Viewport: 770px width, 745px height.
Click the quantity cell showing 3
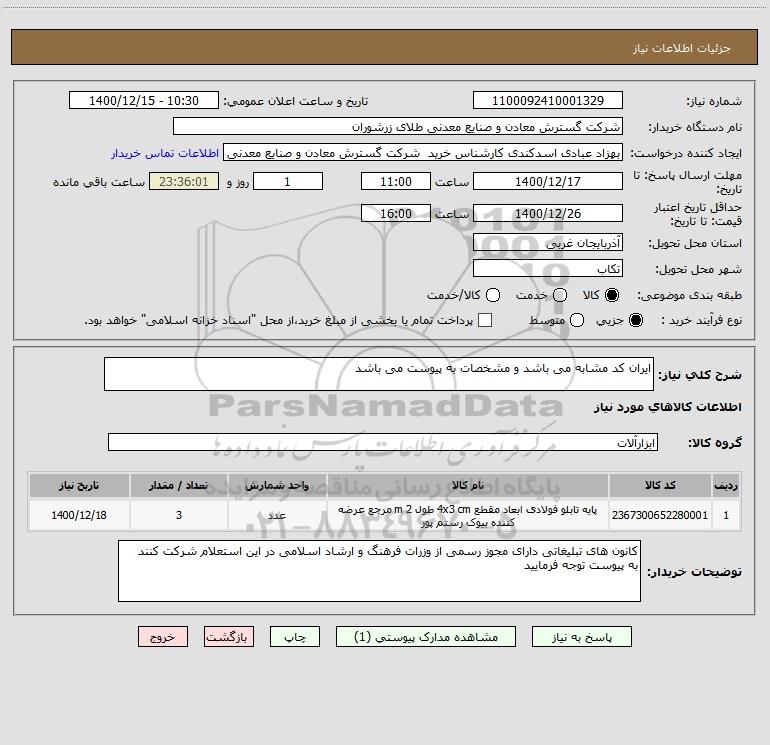point(179,515)
